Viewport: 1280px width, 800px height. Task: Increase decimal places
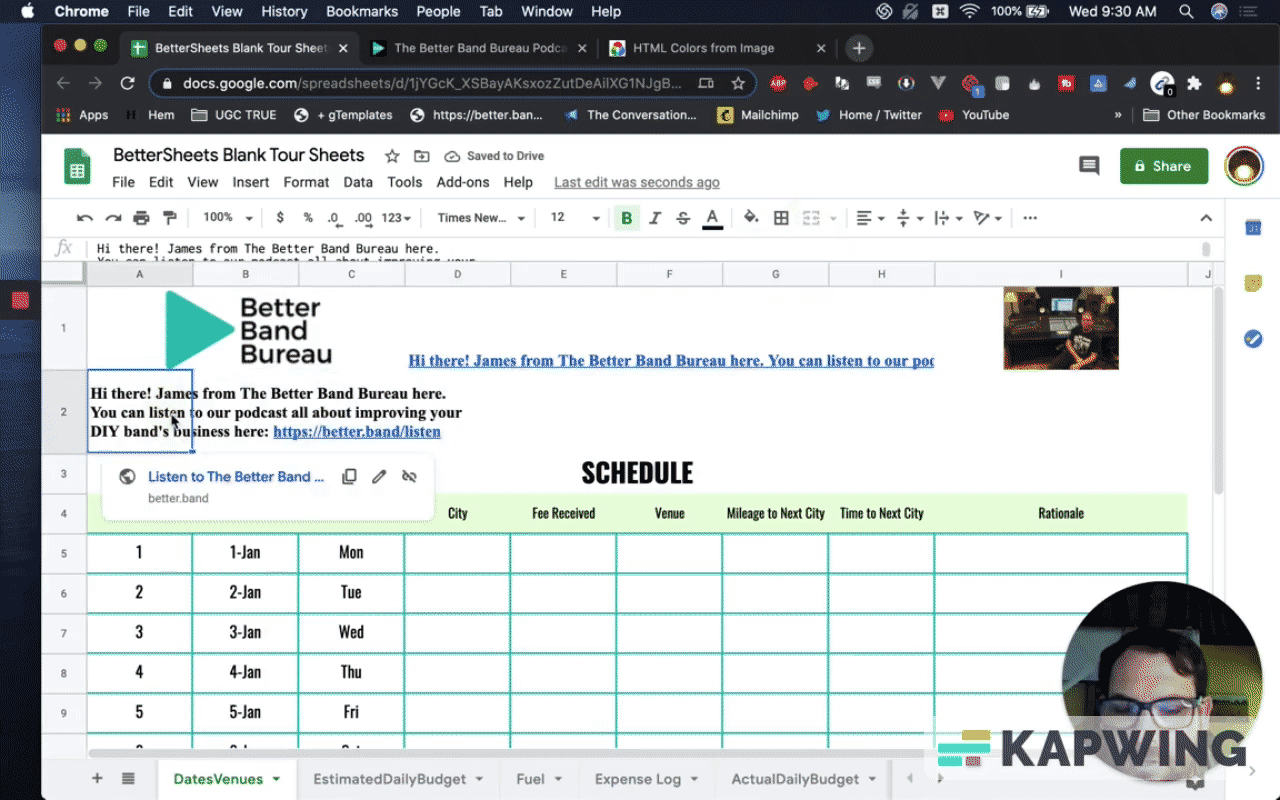click(363, 218)
